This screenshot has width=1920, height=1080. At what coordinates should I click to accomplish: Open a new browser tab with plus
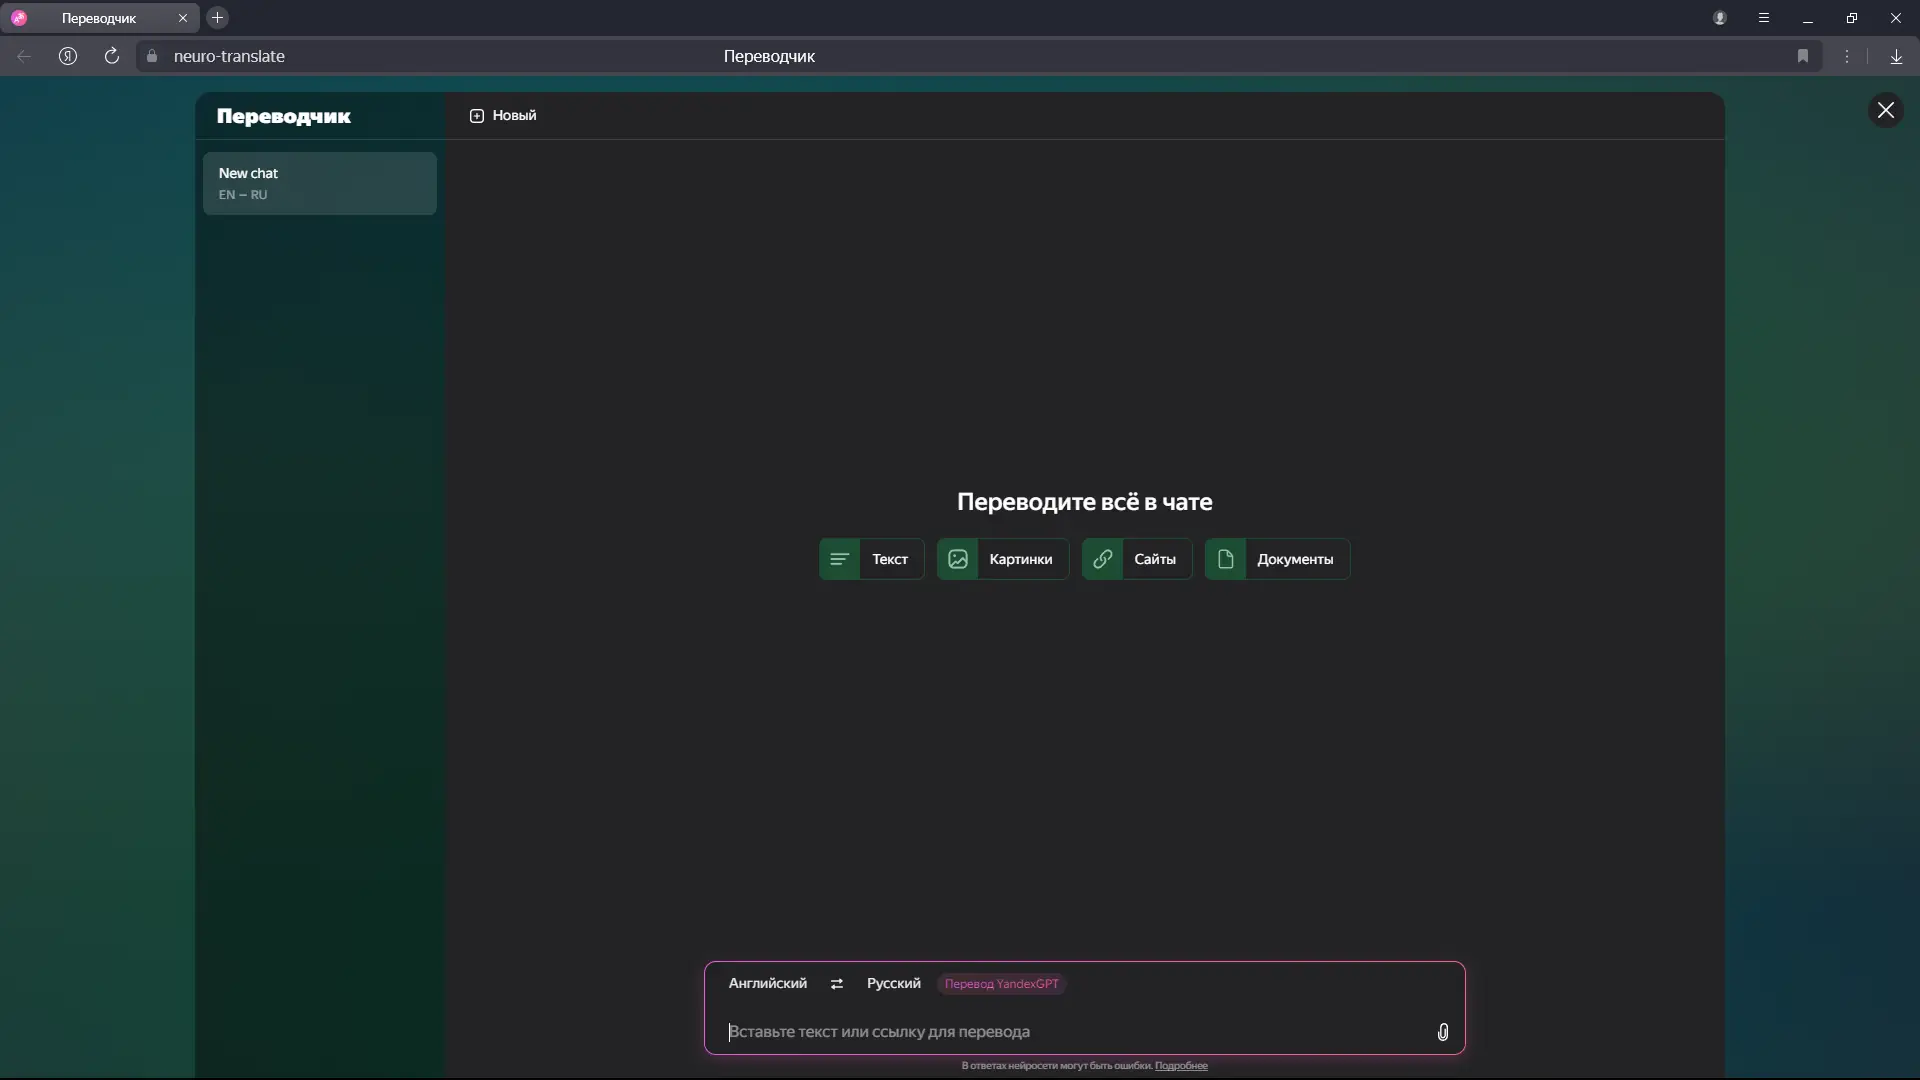click(217, 18)
